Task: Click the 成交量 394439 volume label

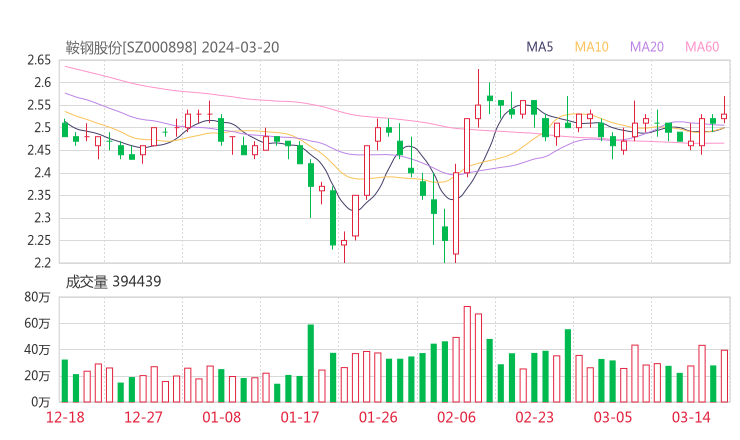Action: click(113, 282)
